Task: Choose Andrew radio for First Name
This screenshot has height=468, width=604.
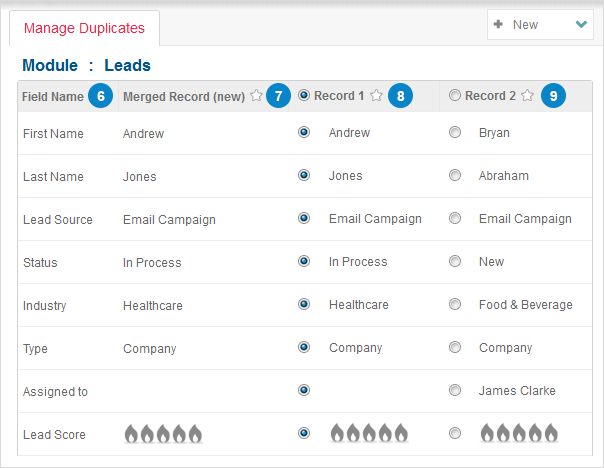Action: (304, 132)
